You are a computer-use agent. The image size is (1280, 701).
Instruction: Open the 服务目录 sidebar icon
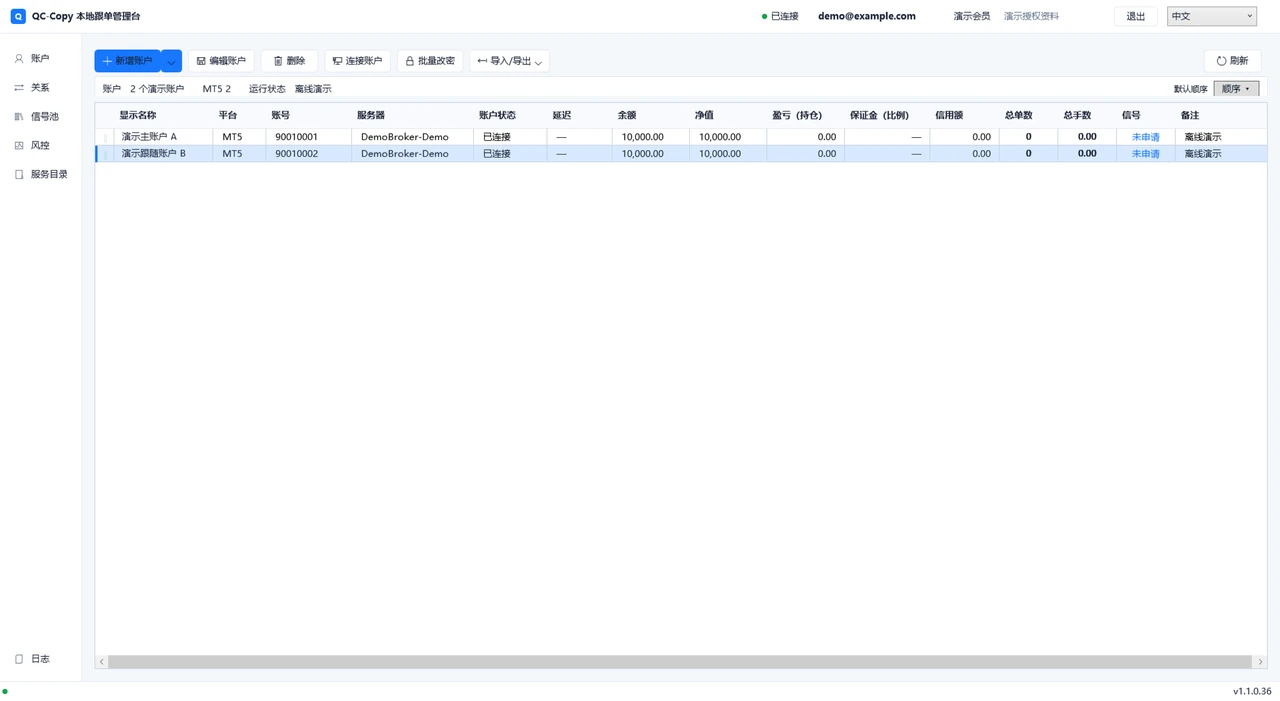click(x=19, y=174)
